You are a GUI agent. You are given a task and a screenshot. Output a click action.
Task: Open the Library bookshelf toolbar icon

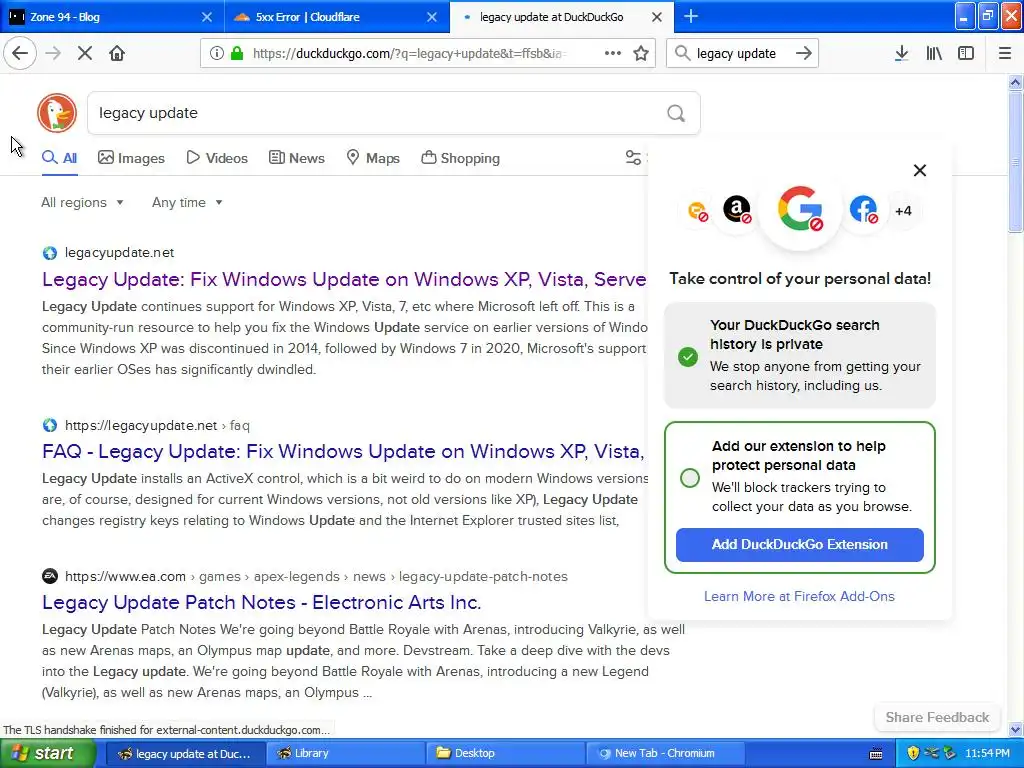coord(934,54)
